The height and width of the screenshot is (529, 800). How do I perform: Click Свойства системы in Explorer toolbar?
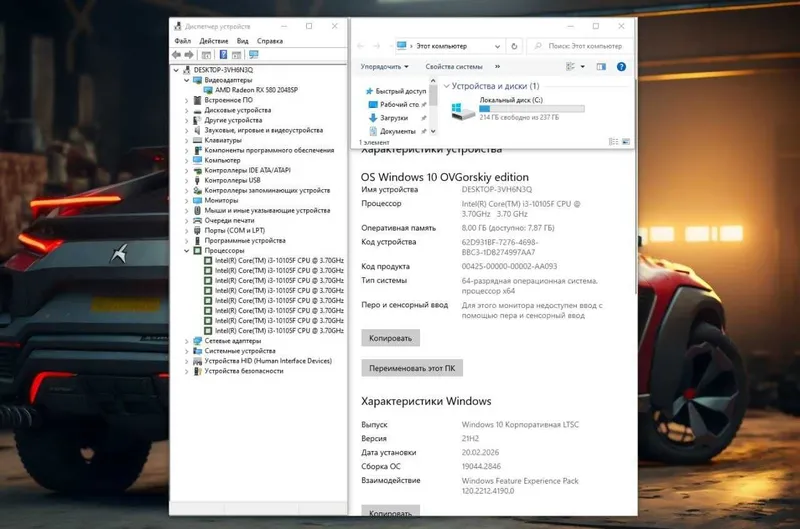454,67
